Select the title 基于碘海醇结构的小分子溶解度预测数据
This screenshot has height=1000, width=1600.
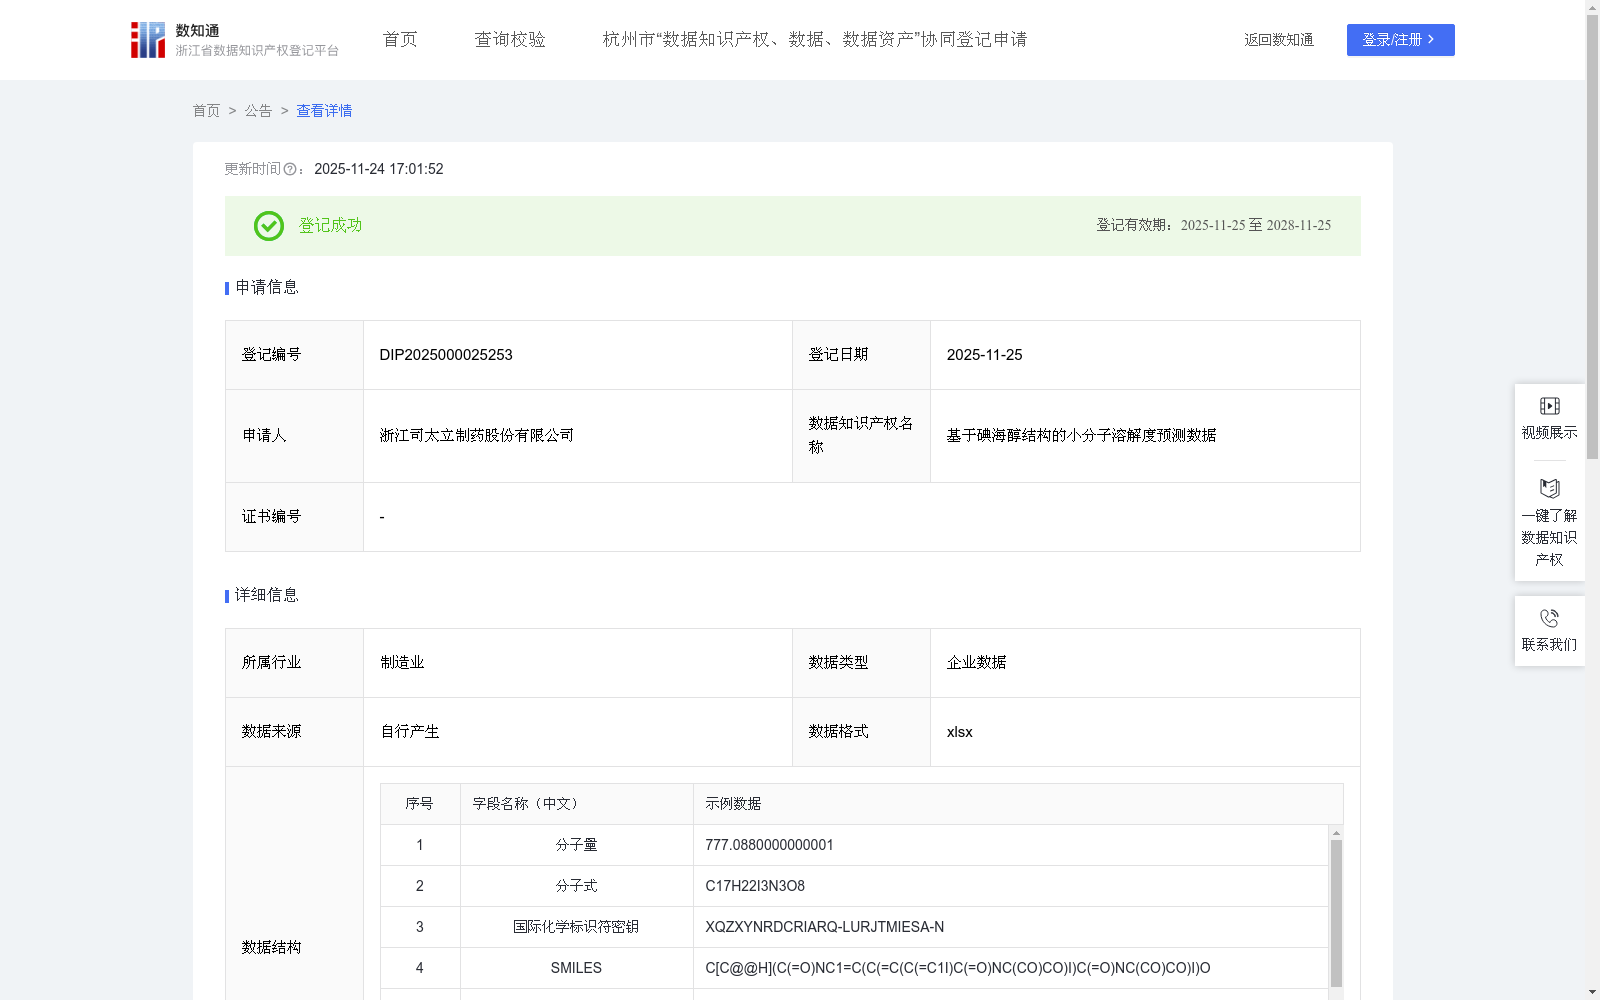pos(1082,436)
